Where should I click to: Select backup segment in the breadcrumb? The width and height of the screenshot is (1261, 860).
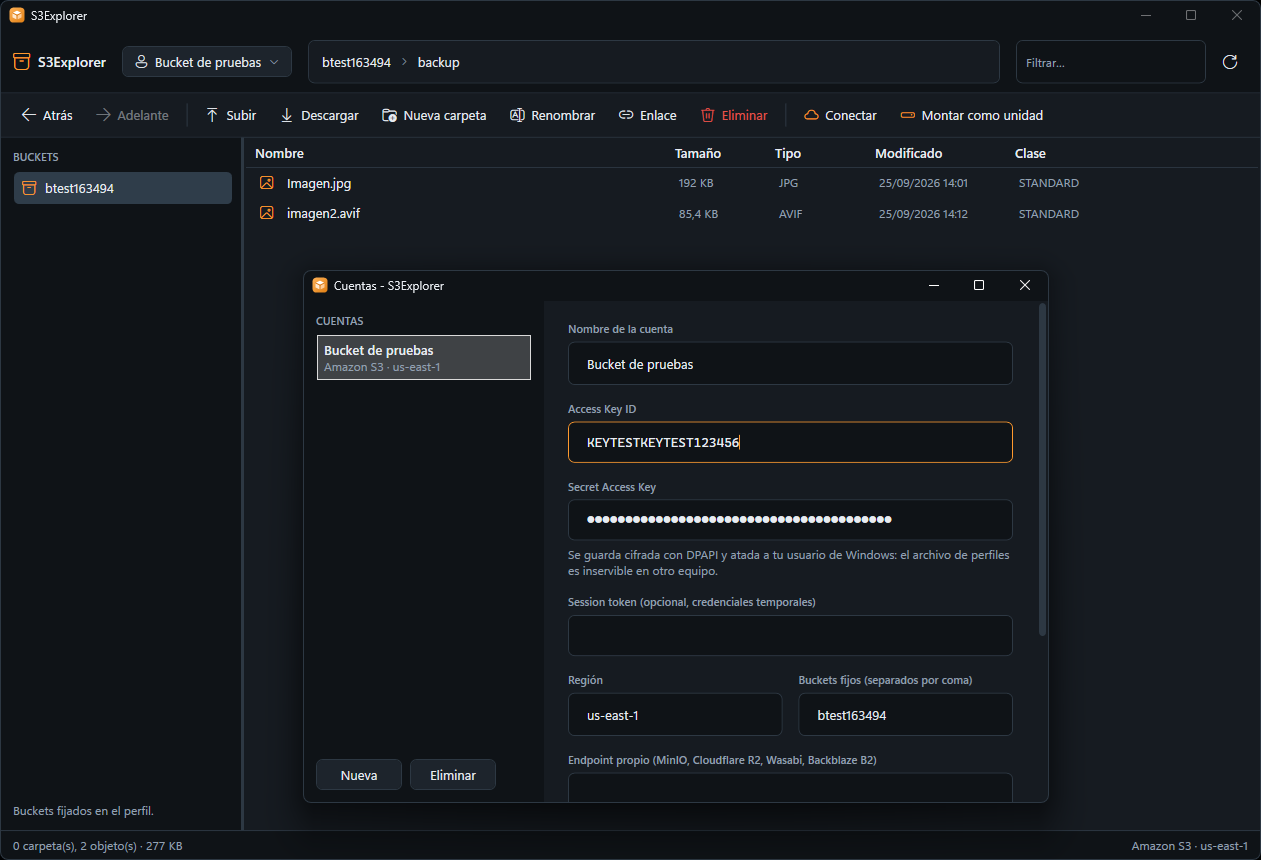pyautogui.click(x=438, y=62)
